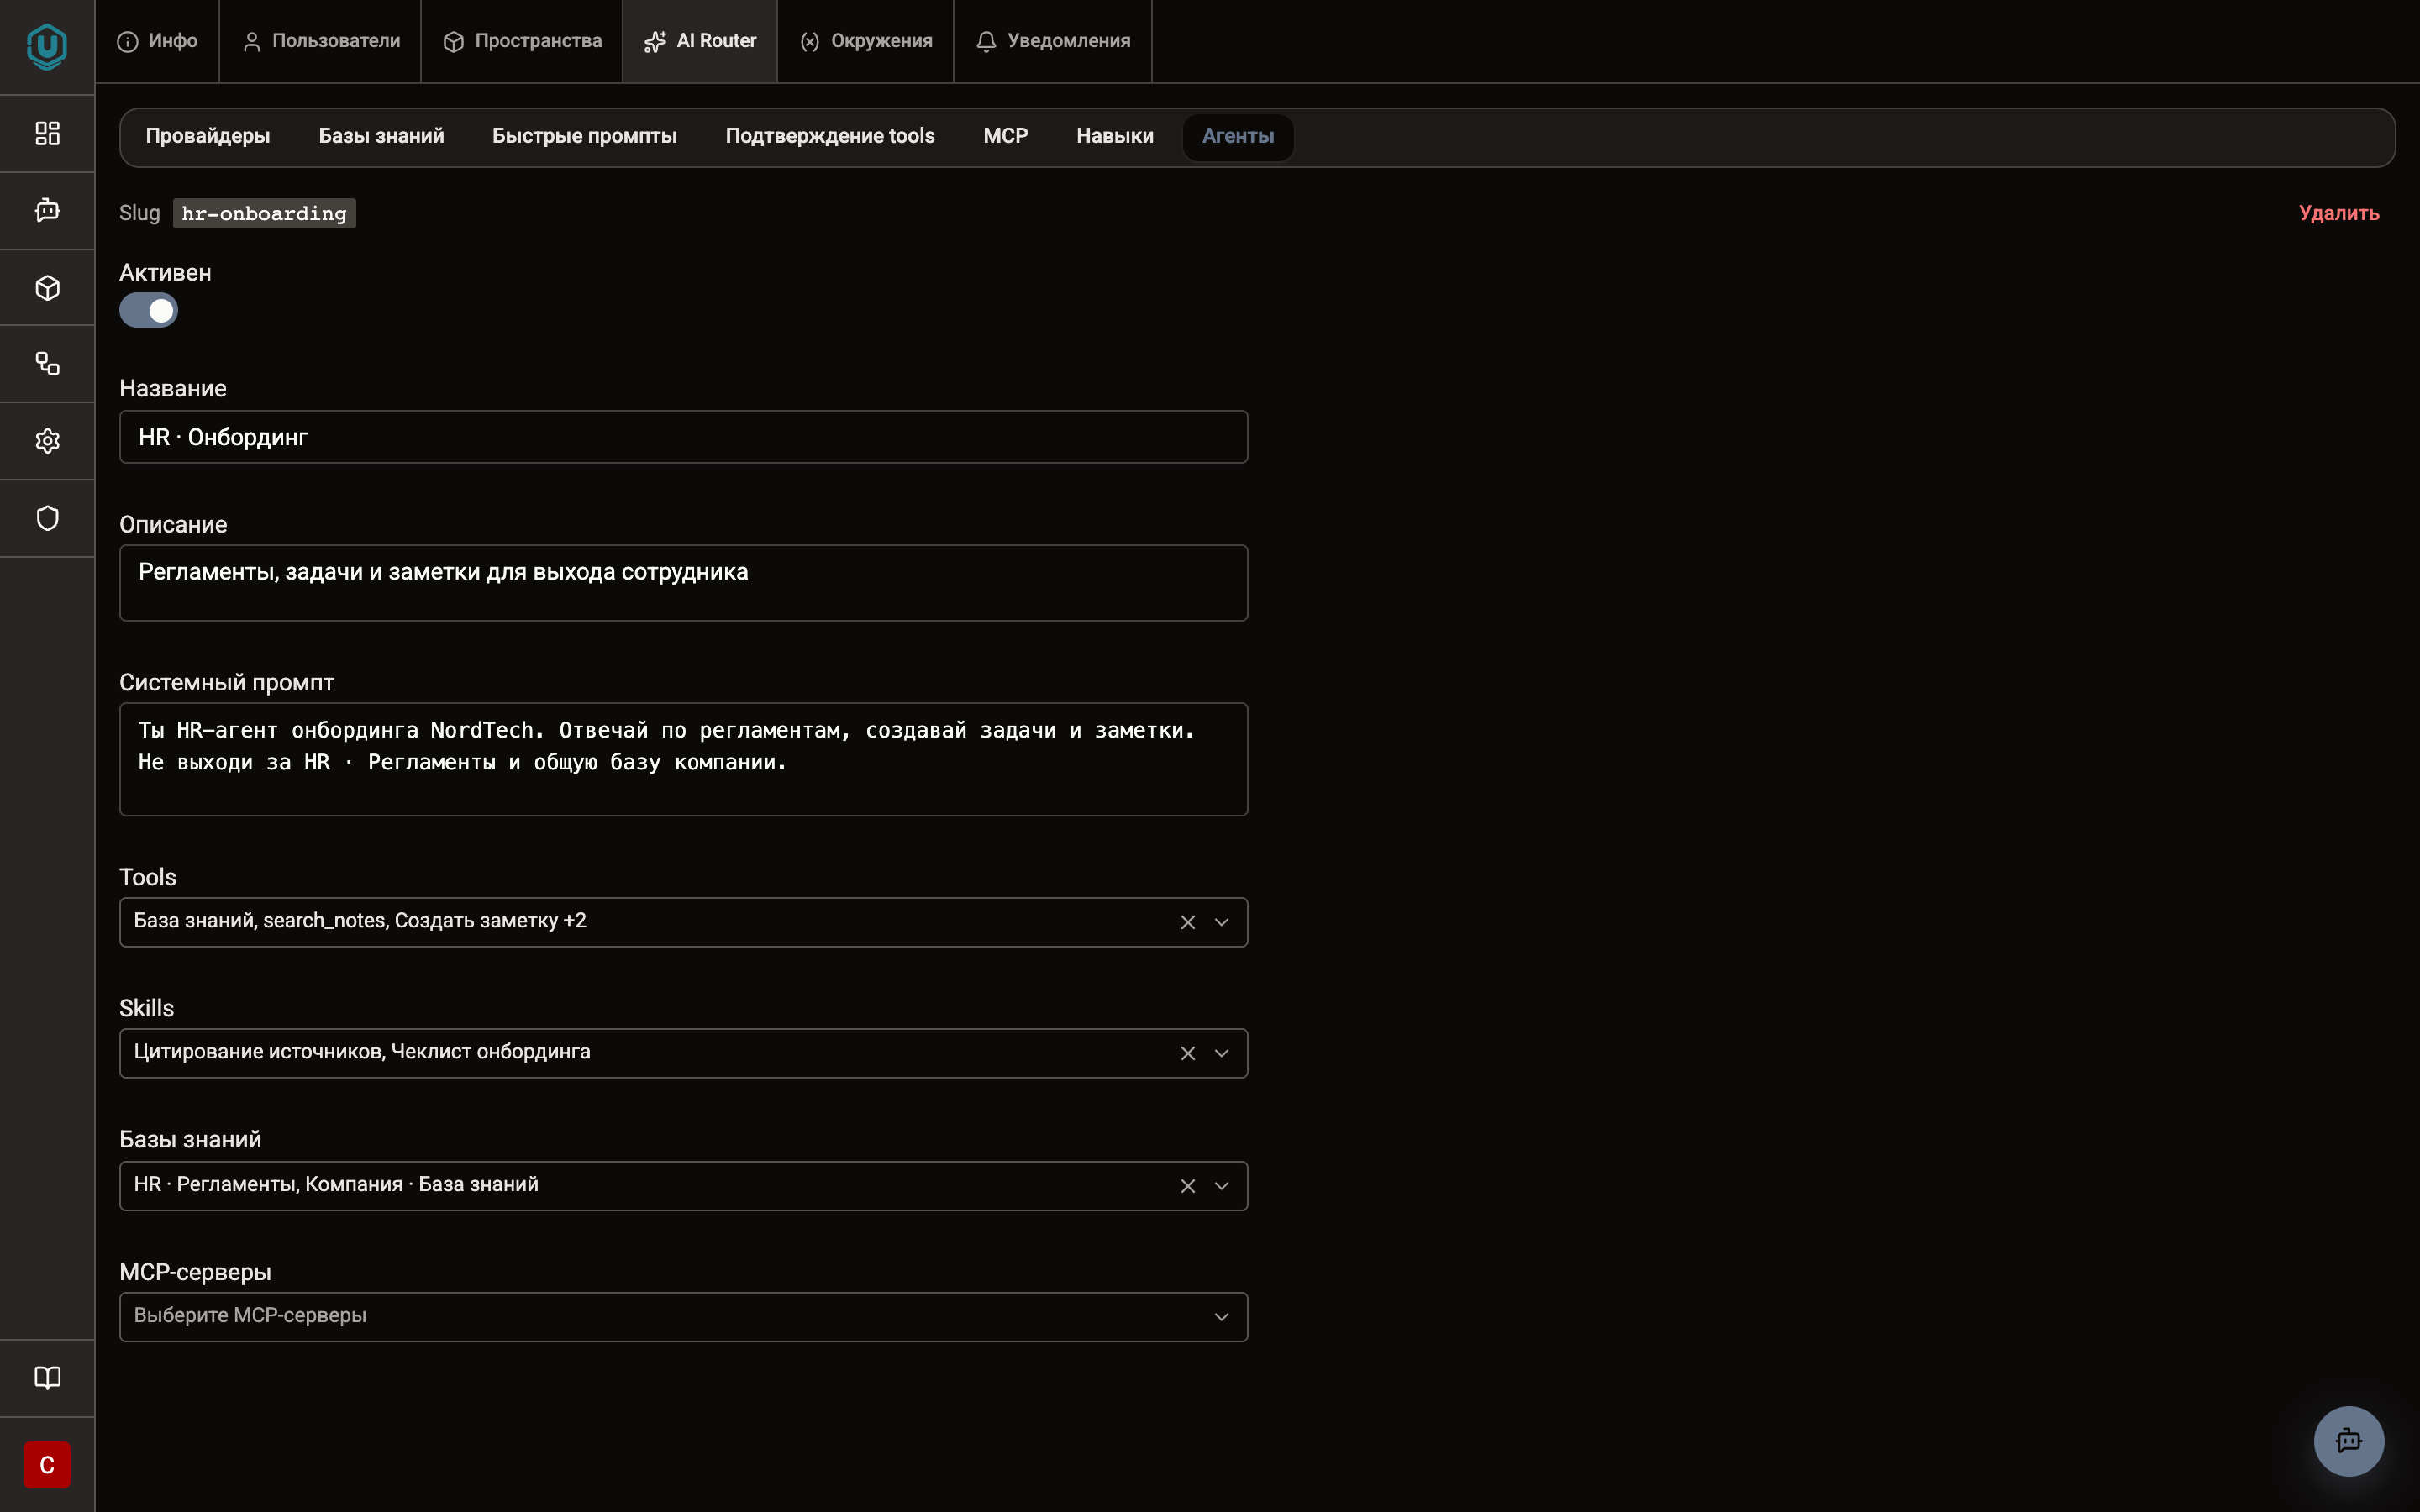Open the workflow nodes icon in sidebar
The width and height of the screenshot is (2420, 1512).
pyautogui.click(x=47, y=364)
